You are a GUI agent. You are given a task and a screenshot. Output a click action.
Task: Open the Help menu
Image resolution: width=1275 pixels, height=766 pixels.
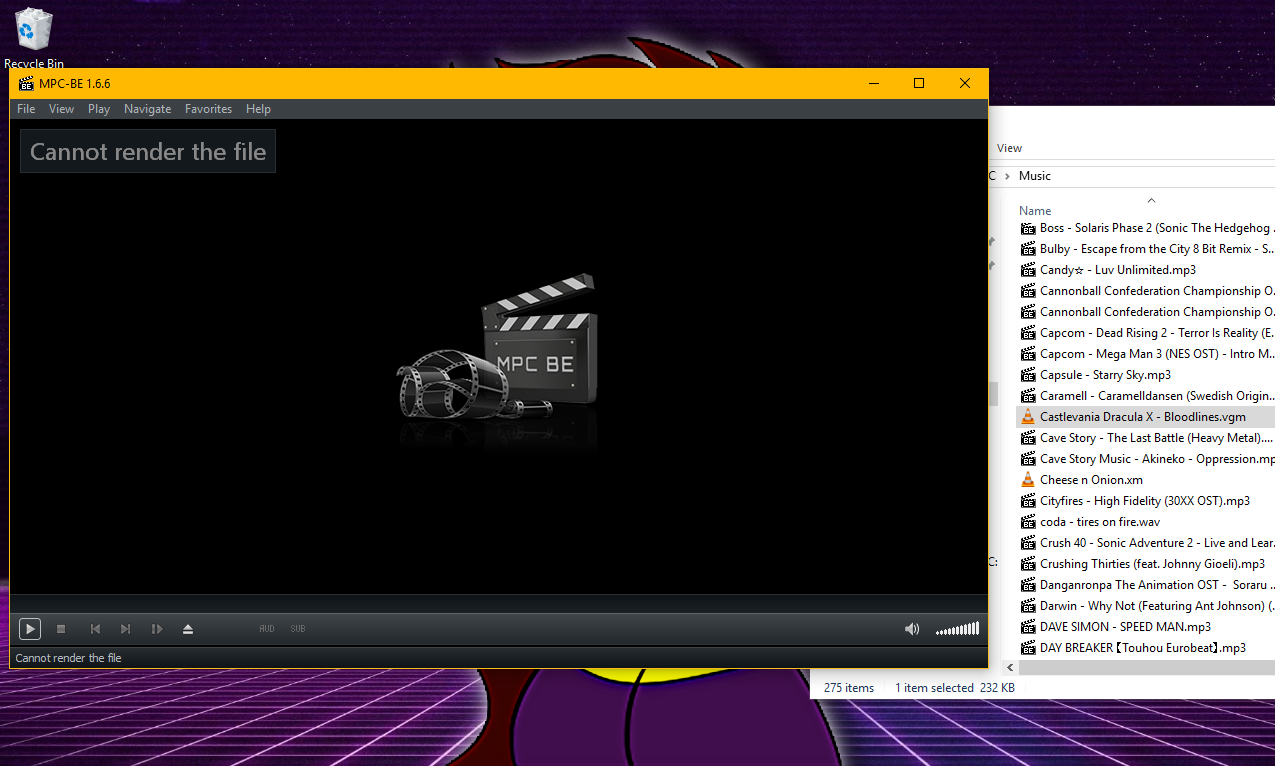[258, 109]
